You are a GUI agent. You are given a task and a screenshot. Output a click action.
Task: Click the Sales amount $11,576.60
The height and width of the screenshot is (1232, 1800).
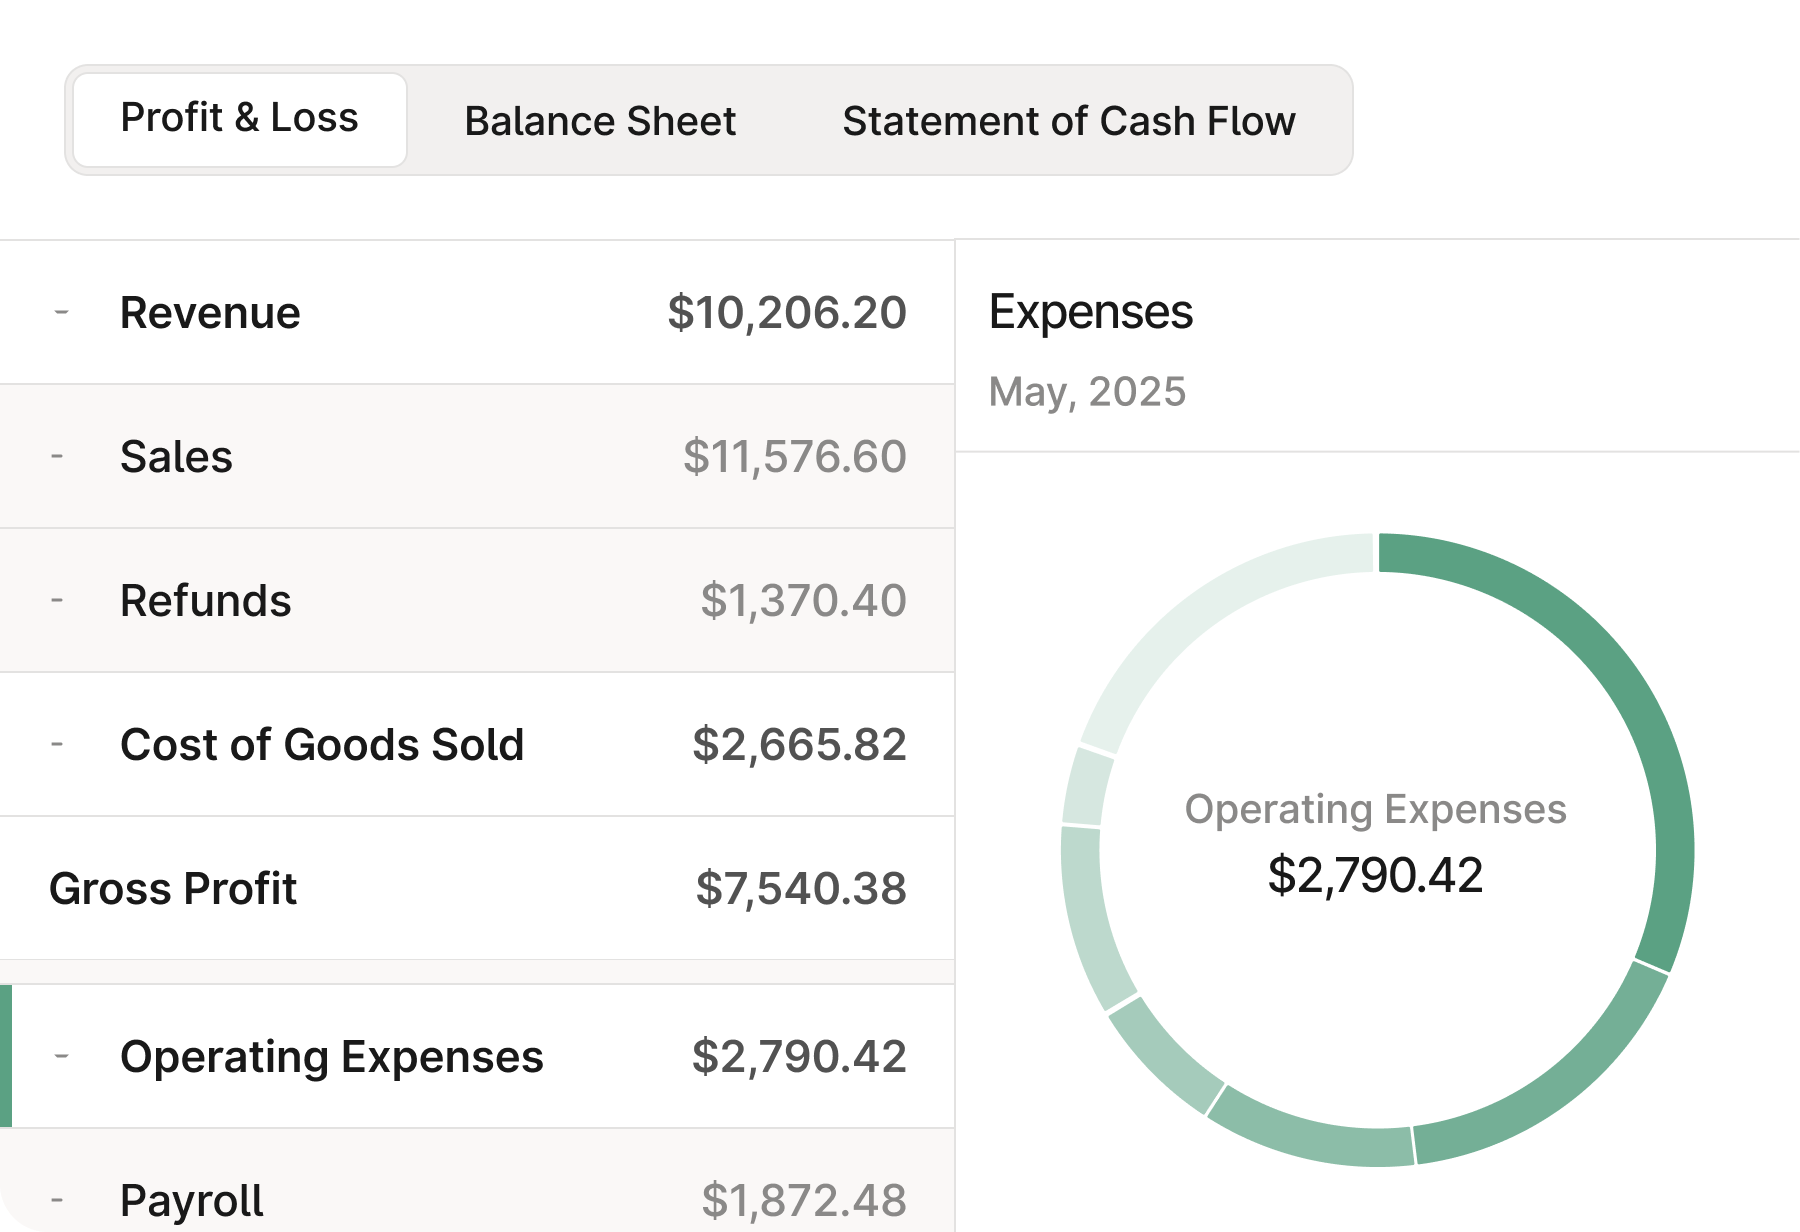click(x=795, y=457)
